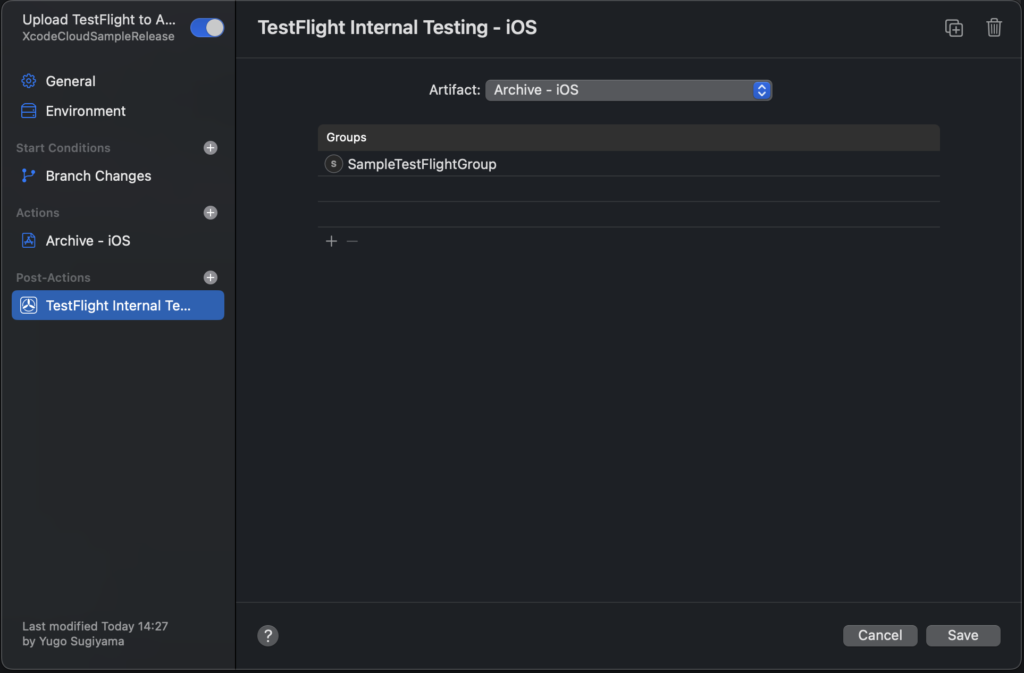Screen dimensions: 1024x673
Task: Click the SampleTestFlightGroup avatar icon
Action: click(333, 164)
